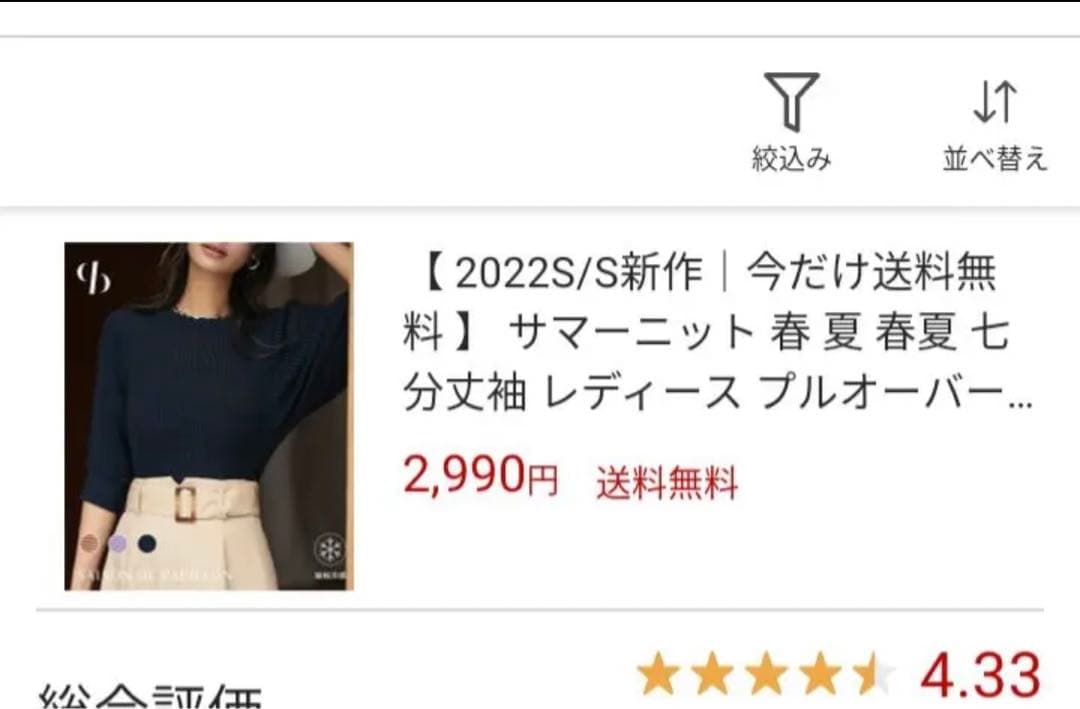Image resolution: width=1080 pixels, height=709 pixels.
Task: Open the 絞込み funnel filter icon
Action: point(791,101)
